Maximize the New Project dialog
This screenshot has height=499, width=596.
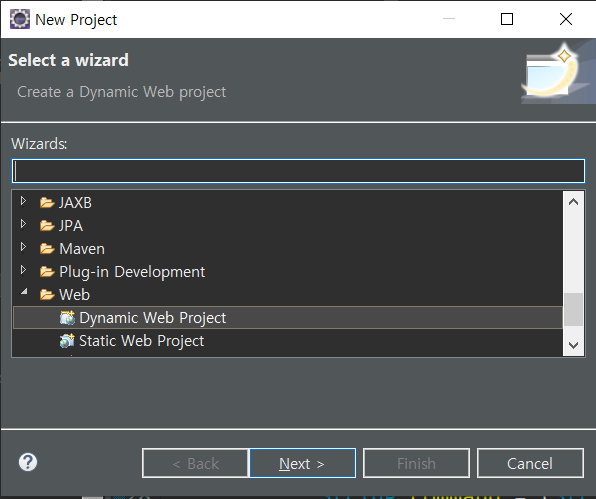pyautogui.click(x=507, y=19)
